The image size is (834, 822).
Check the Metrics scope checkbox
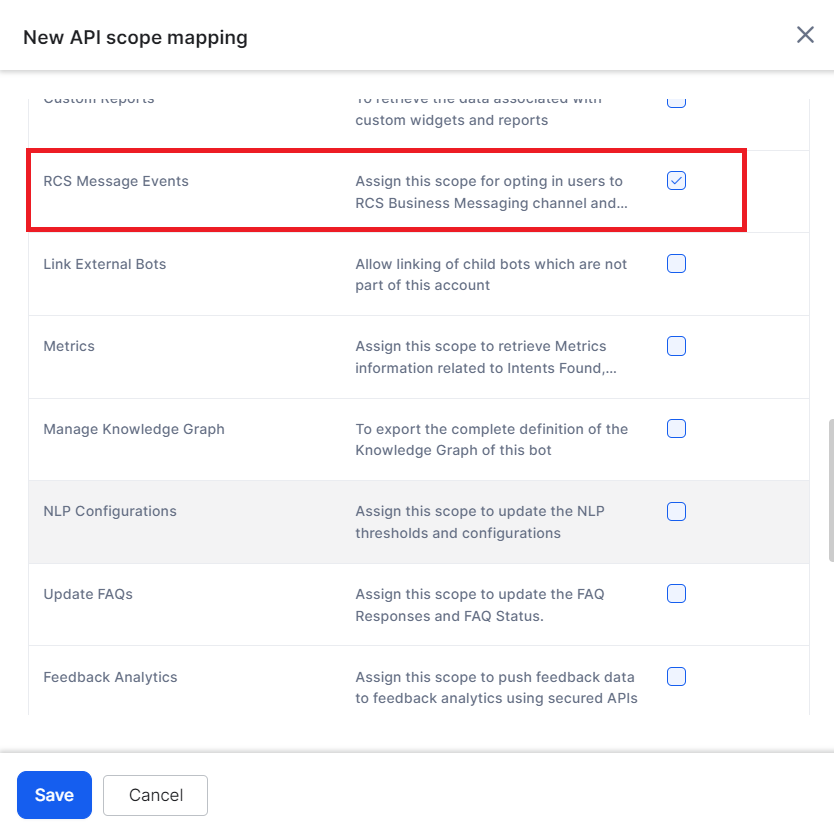pyautogui.click(x=676, y=346)
